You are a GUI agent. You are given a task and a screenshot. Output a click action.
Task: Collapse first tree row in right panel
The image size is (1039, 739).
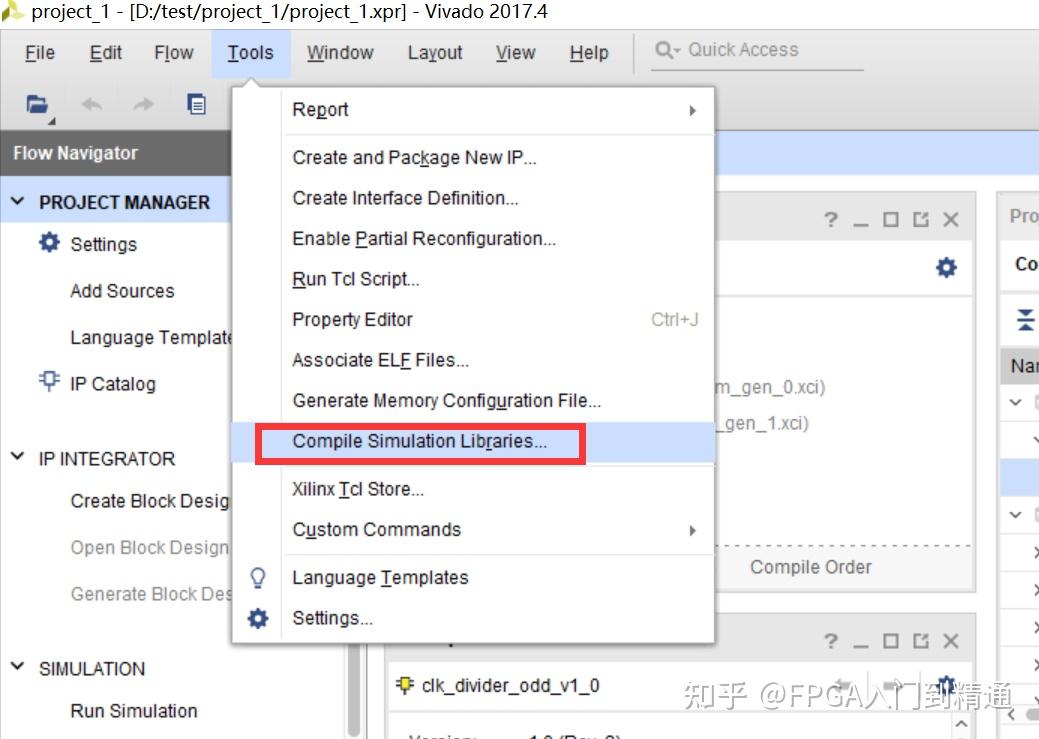point(1015,402)
